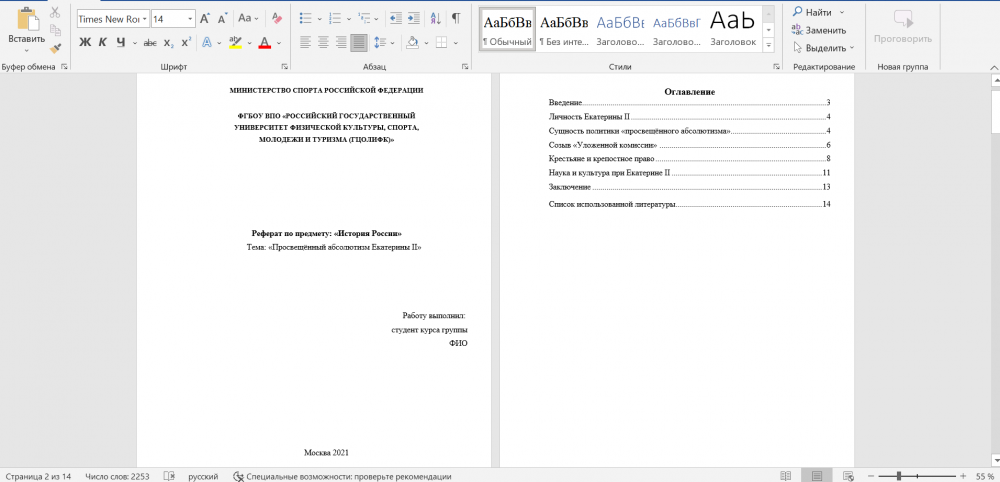Apply bold formatting with the Ж button
The height and width of the screenshot is (482, 1000).
[x=85, y=42]
